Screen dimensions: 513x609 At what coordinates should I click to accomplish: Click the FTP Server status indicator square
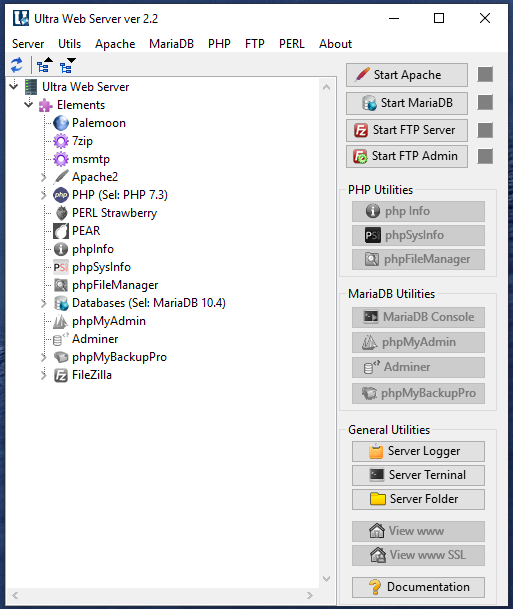485,130
